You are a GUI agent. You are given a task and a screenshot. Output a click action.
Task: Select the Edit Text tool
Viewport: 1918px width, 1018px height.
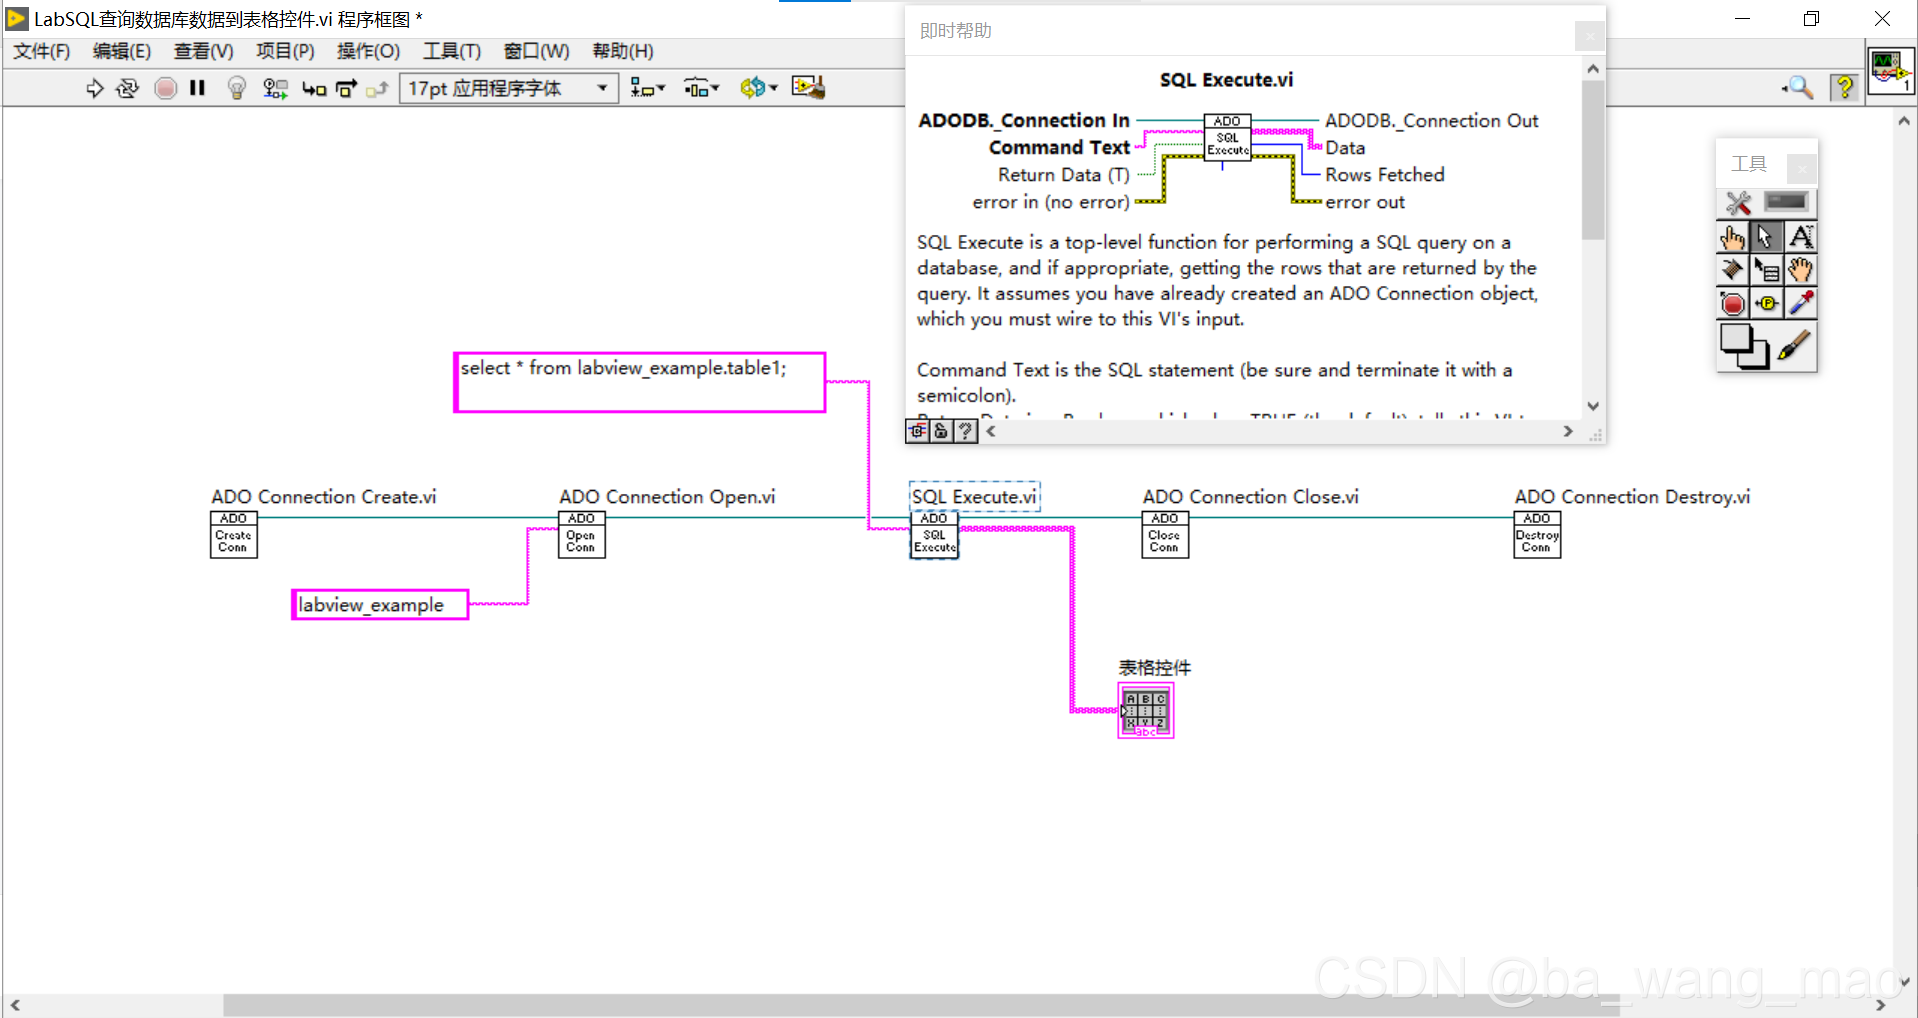pyautogui.click(x=1801, y=237)
